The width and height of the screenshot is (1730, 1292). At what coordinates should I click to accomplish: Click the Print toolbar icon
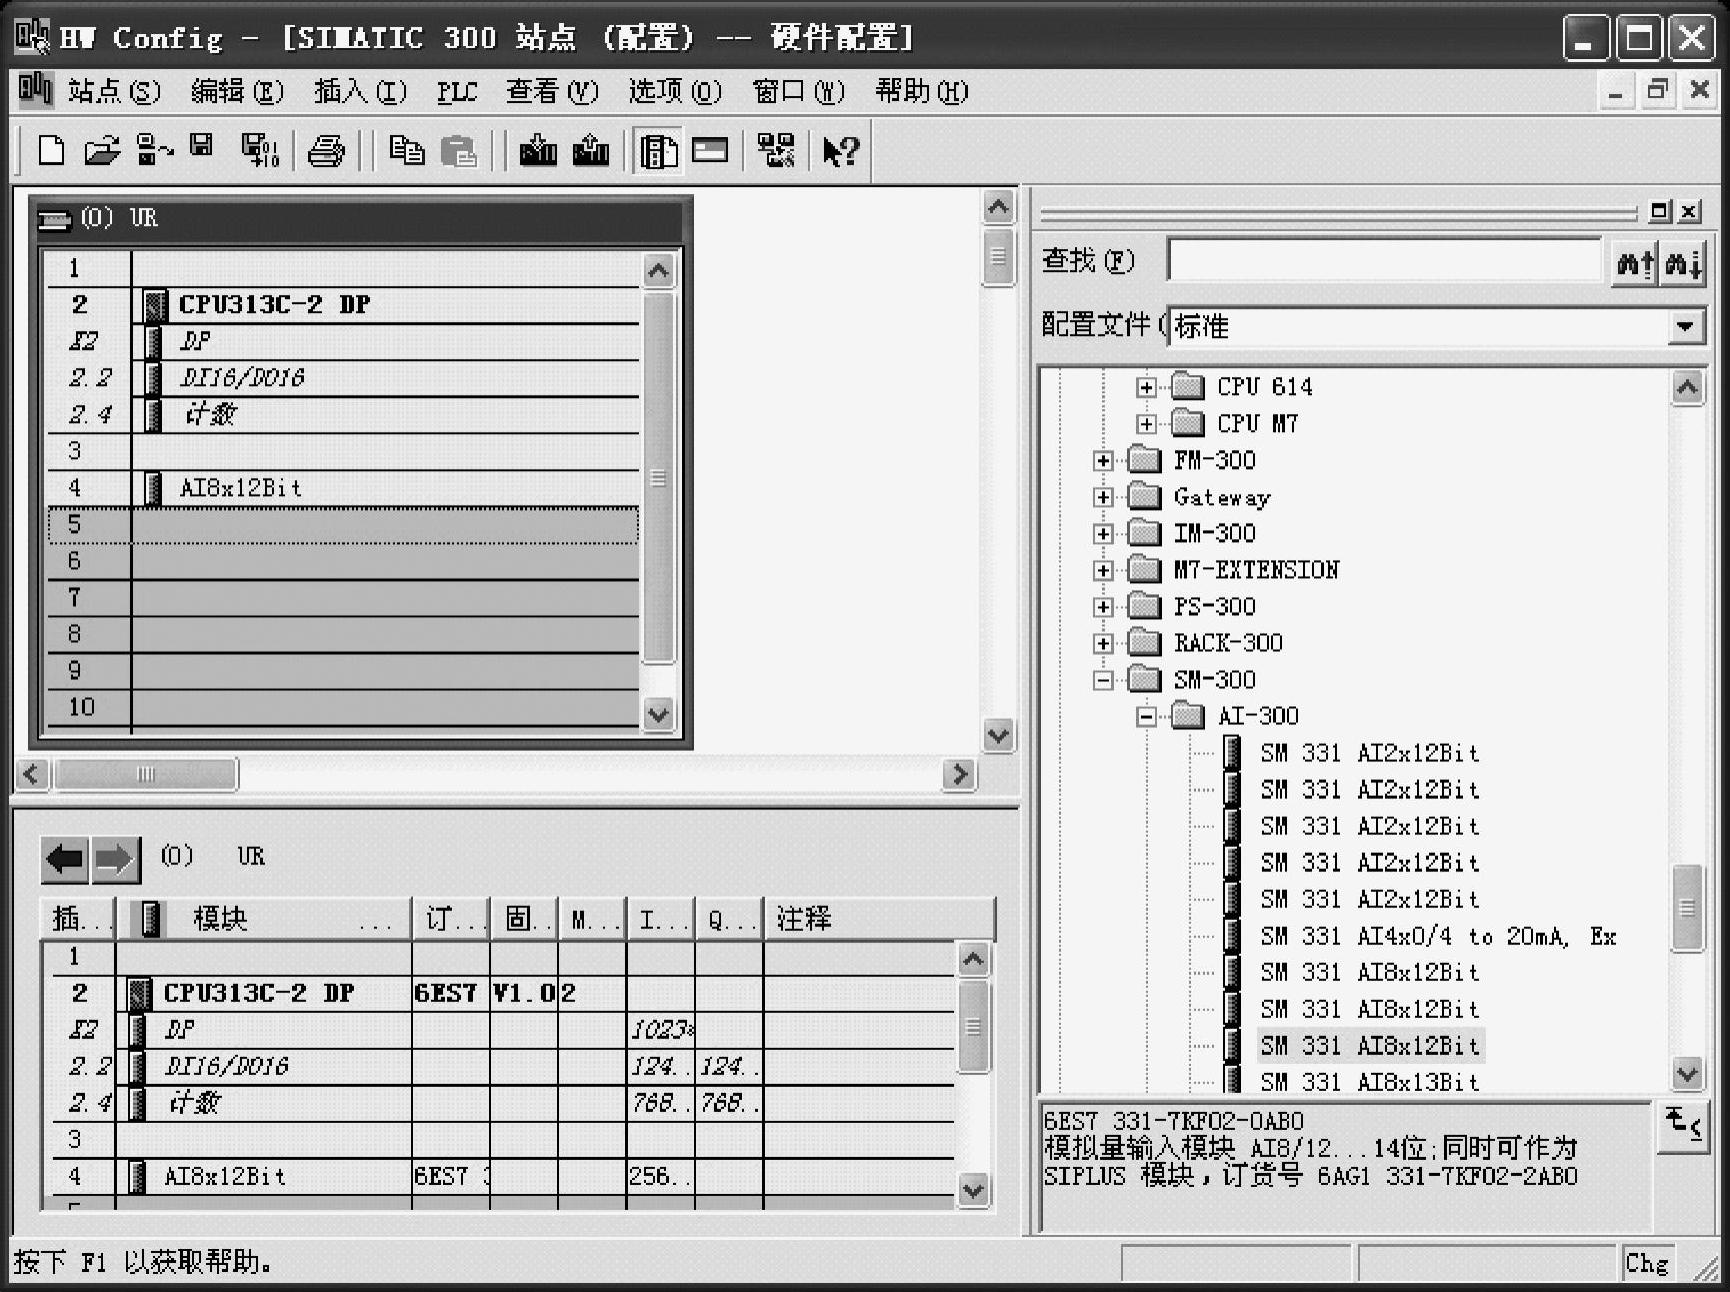pos(326,150)
